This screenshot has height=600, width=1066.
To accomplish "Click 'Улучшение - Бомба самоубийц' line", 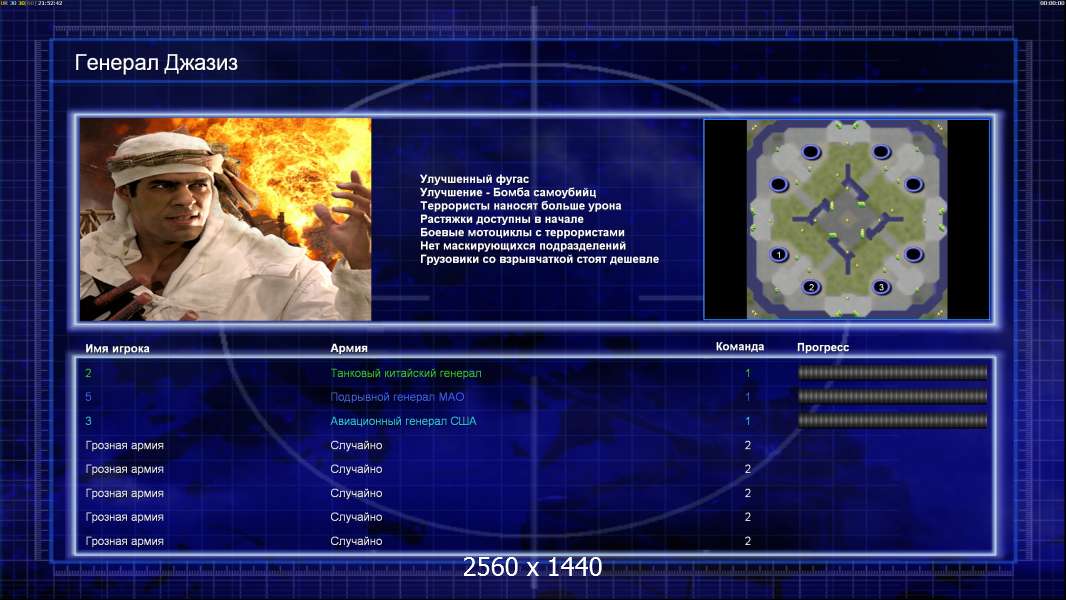I will (508, 192).
